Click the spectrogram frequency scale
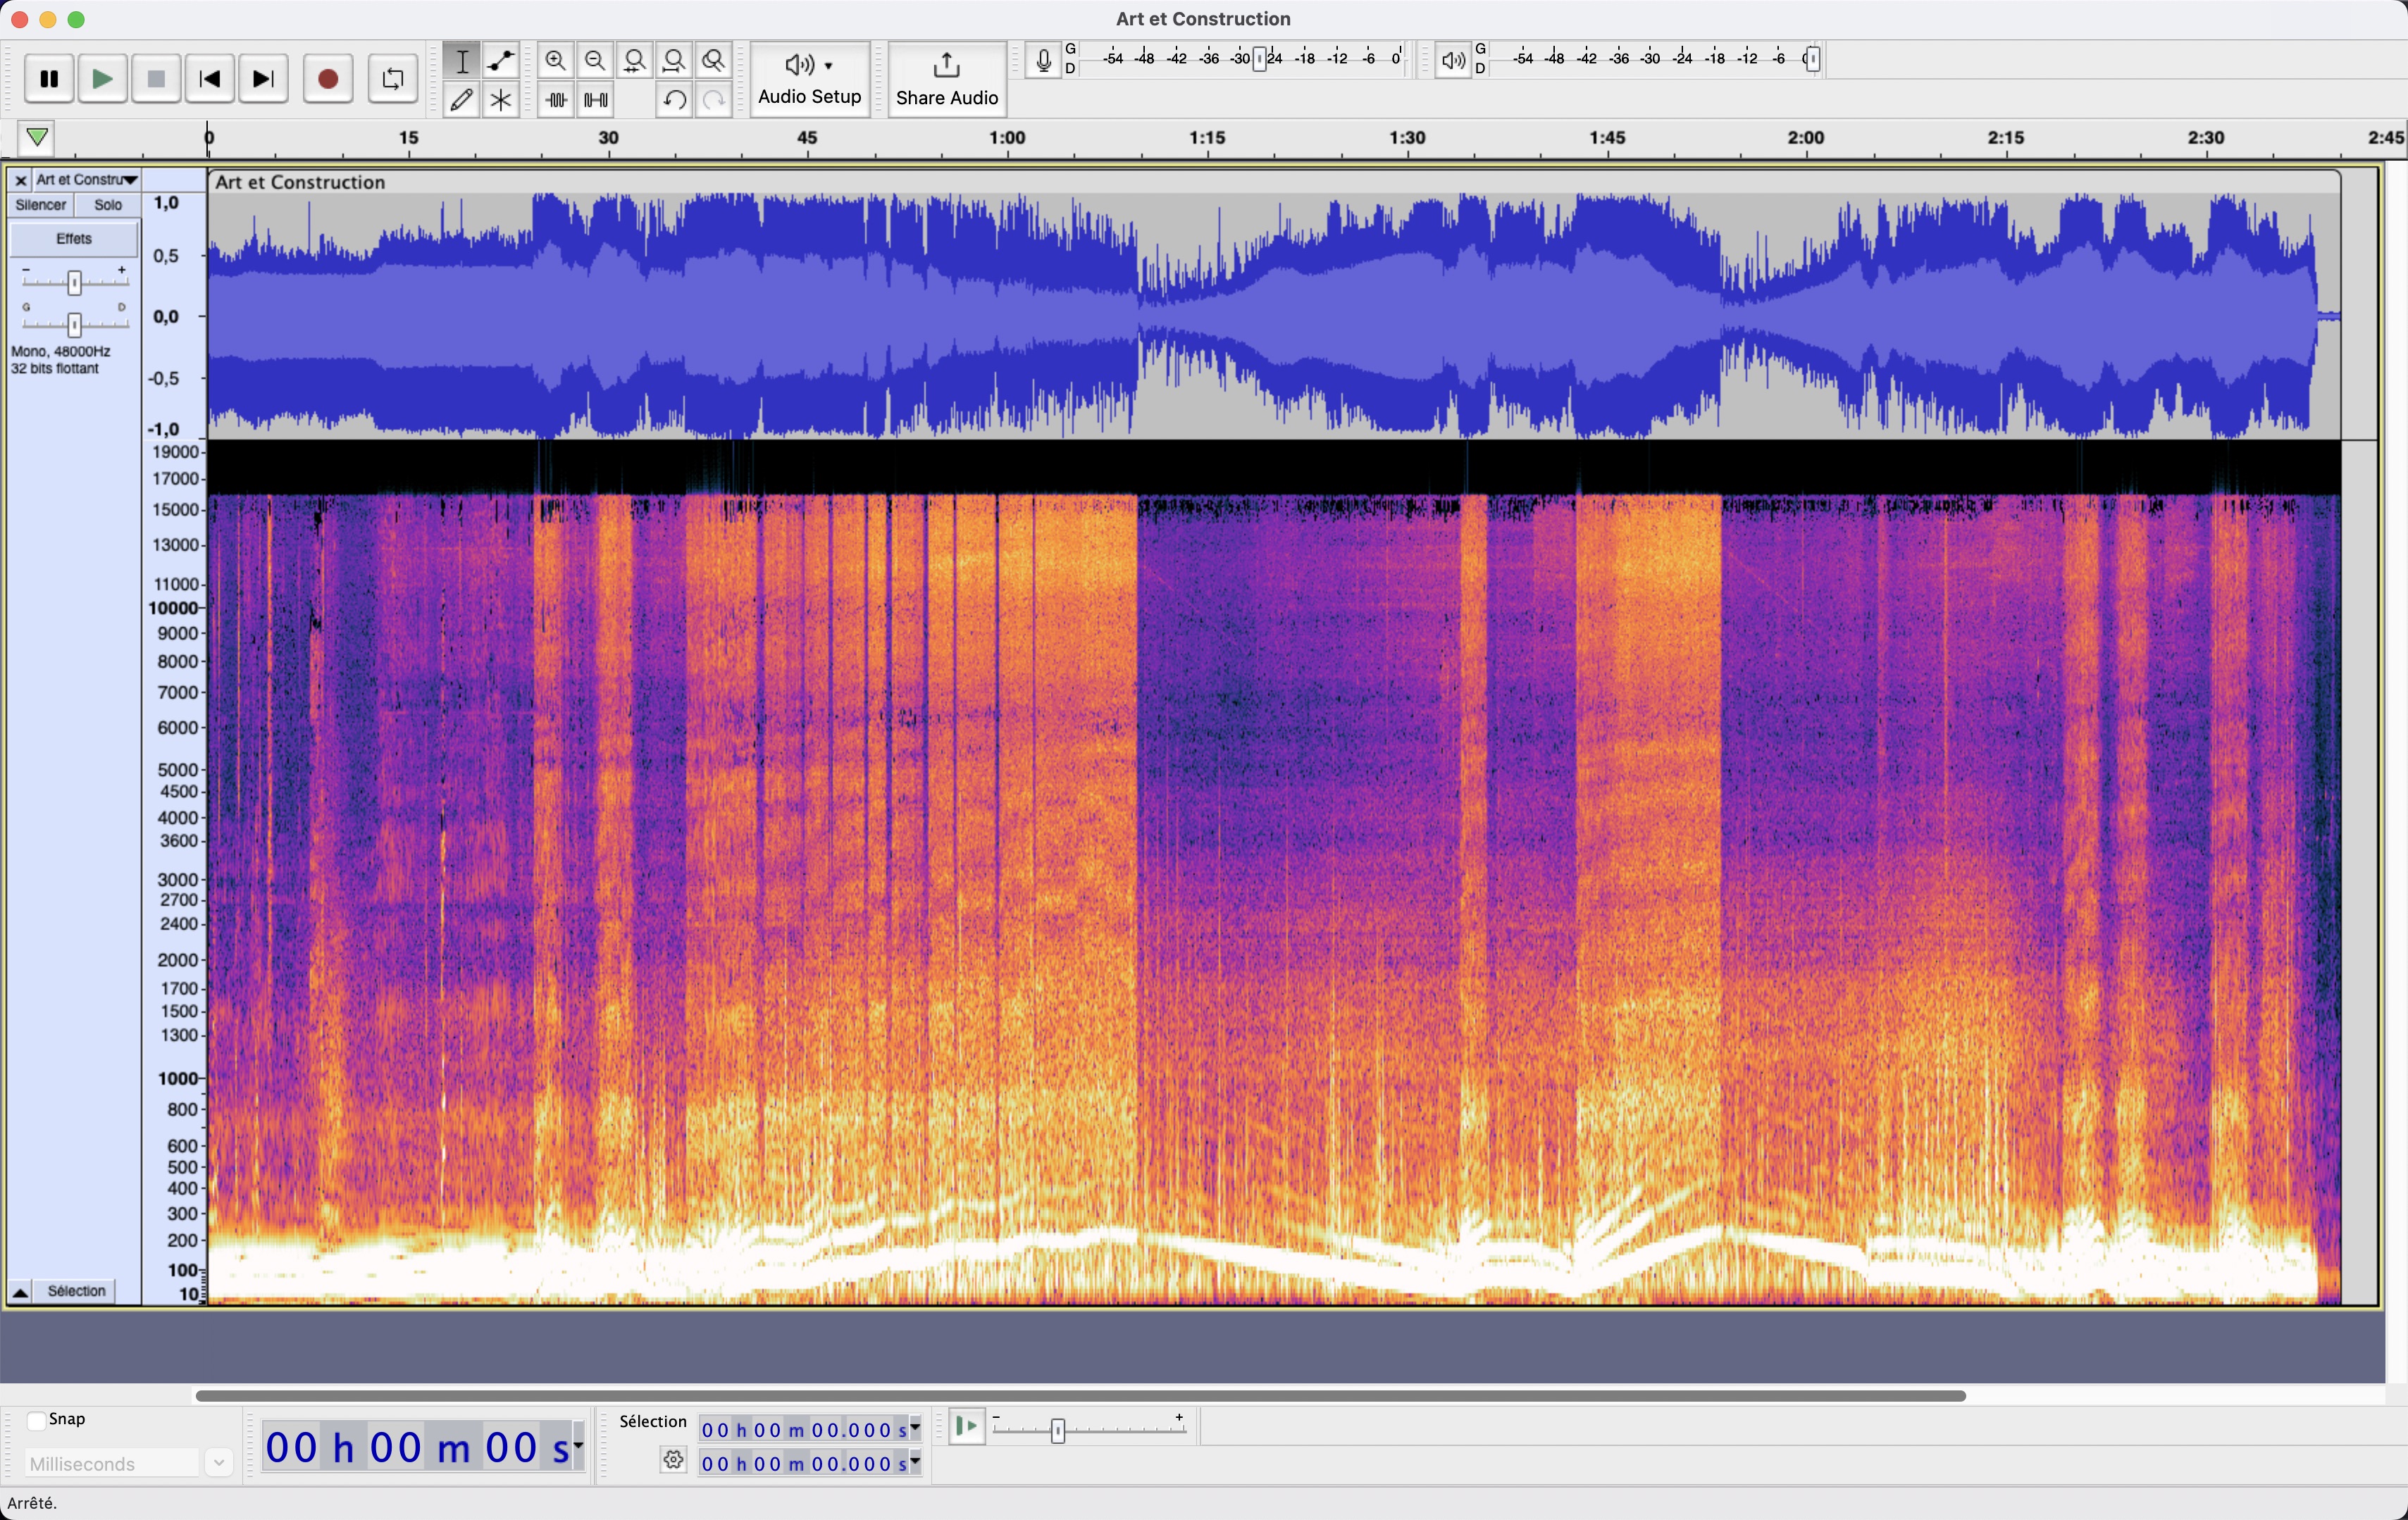The height and width of the screenshot is (1520, 2408). pos(174,872)
